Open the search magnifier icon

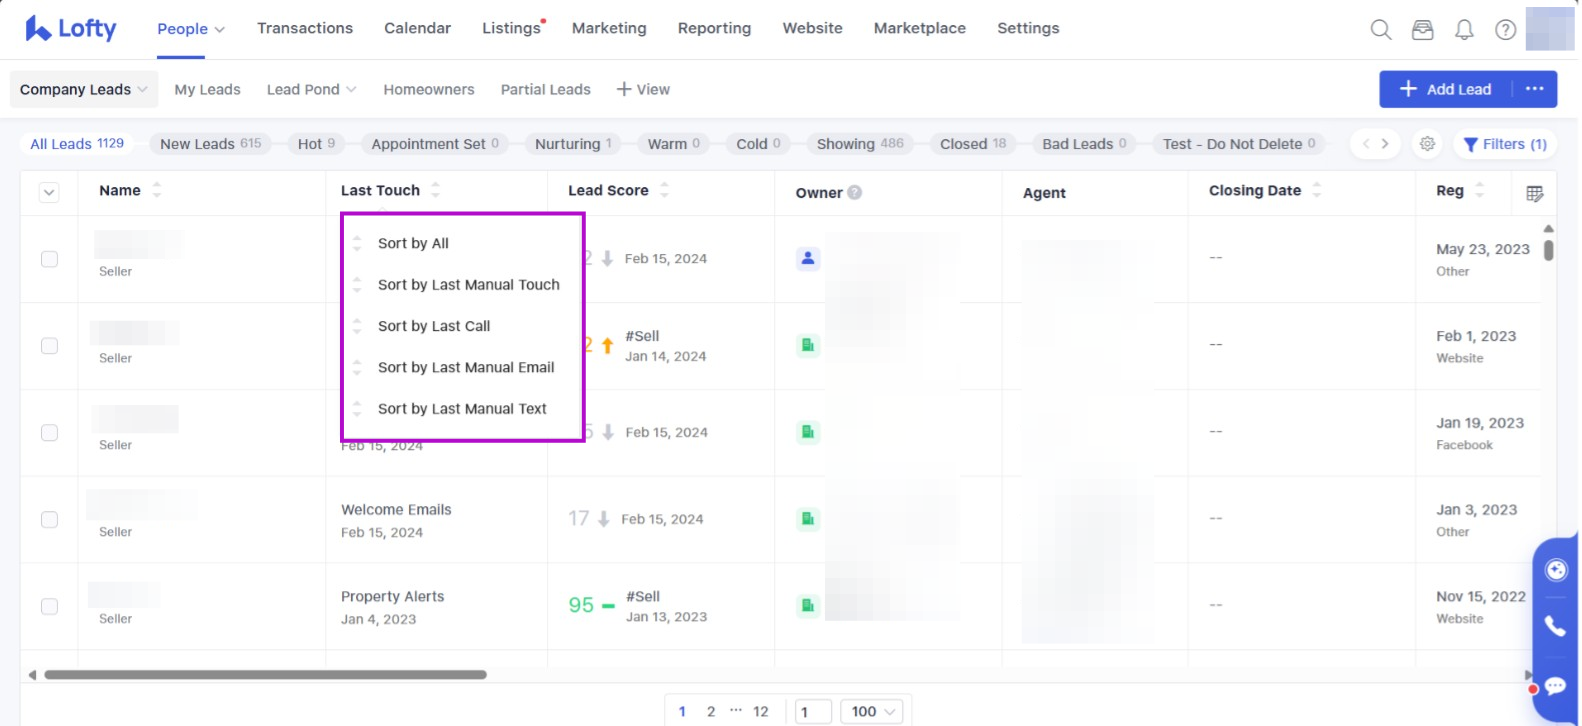pos(1380,29)
